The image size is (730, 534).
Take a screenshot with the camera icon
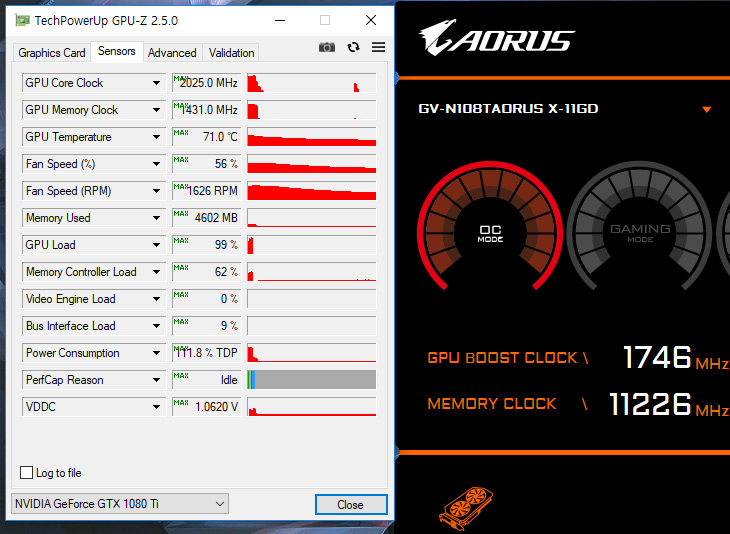click(327, 47)
